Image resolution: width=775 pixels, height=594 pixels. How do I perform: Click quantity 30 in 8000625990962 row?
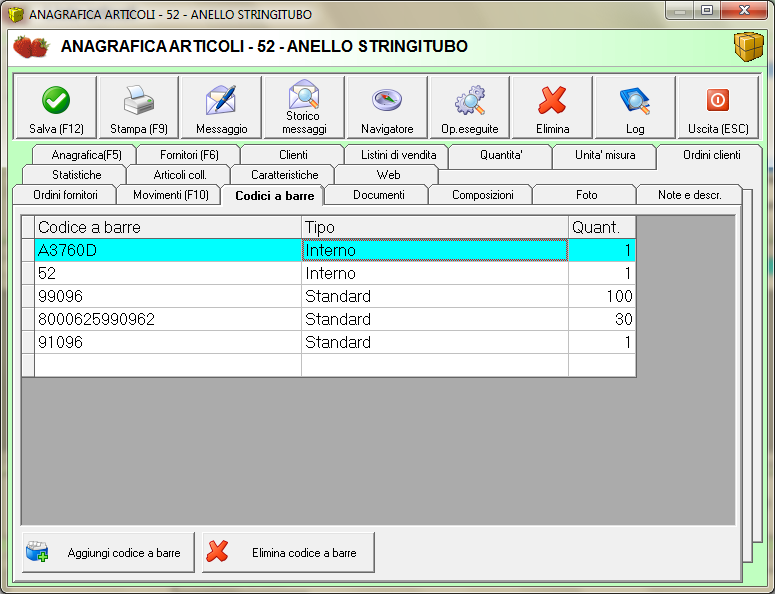pyautogui.click(x=602, y=319)
